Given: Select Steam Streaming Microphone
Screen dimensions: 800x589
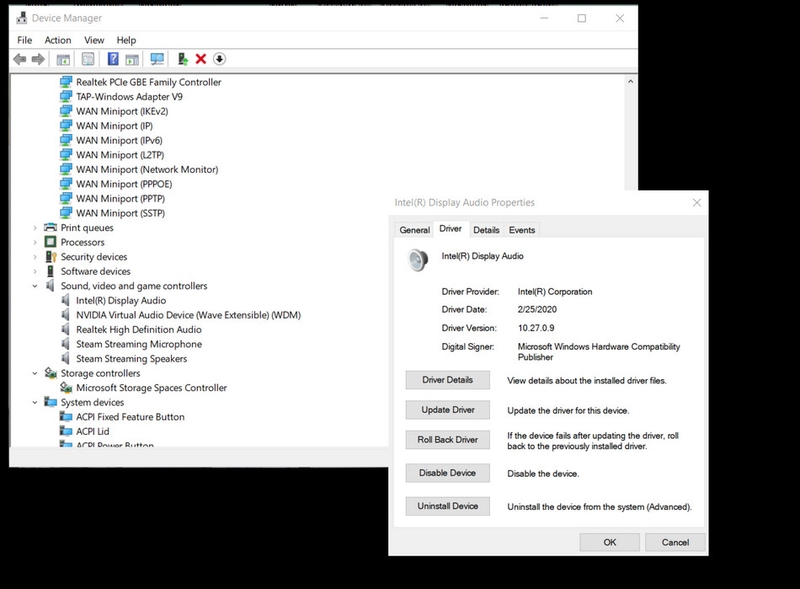Looking at the screenshot, I should click(139, 344).
